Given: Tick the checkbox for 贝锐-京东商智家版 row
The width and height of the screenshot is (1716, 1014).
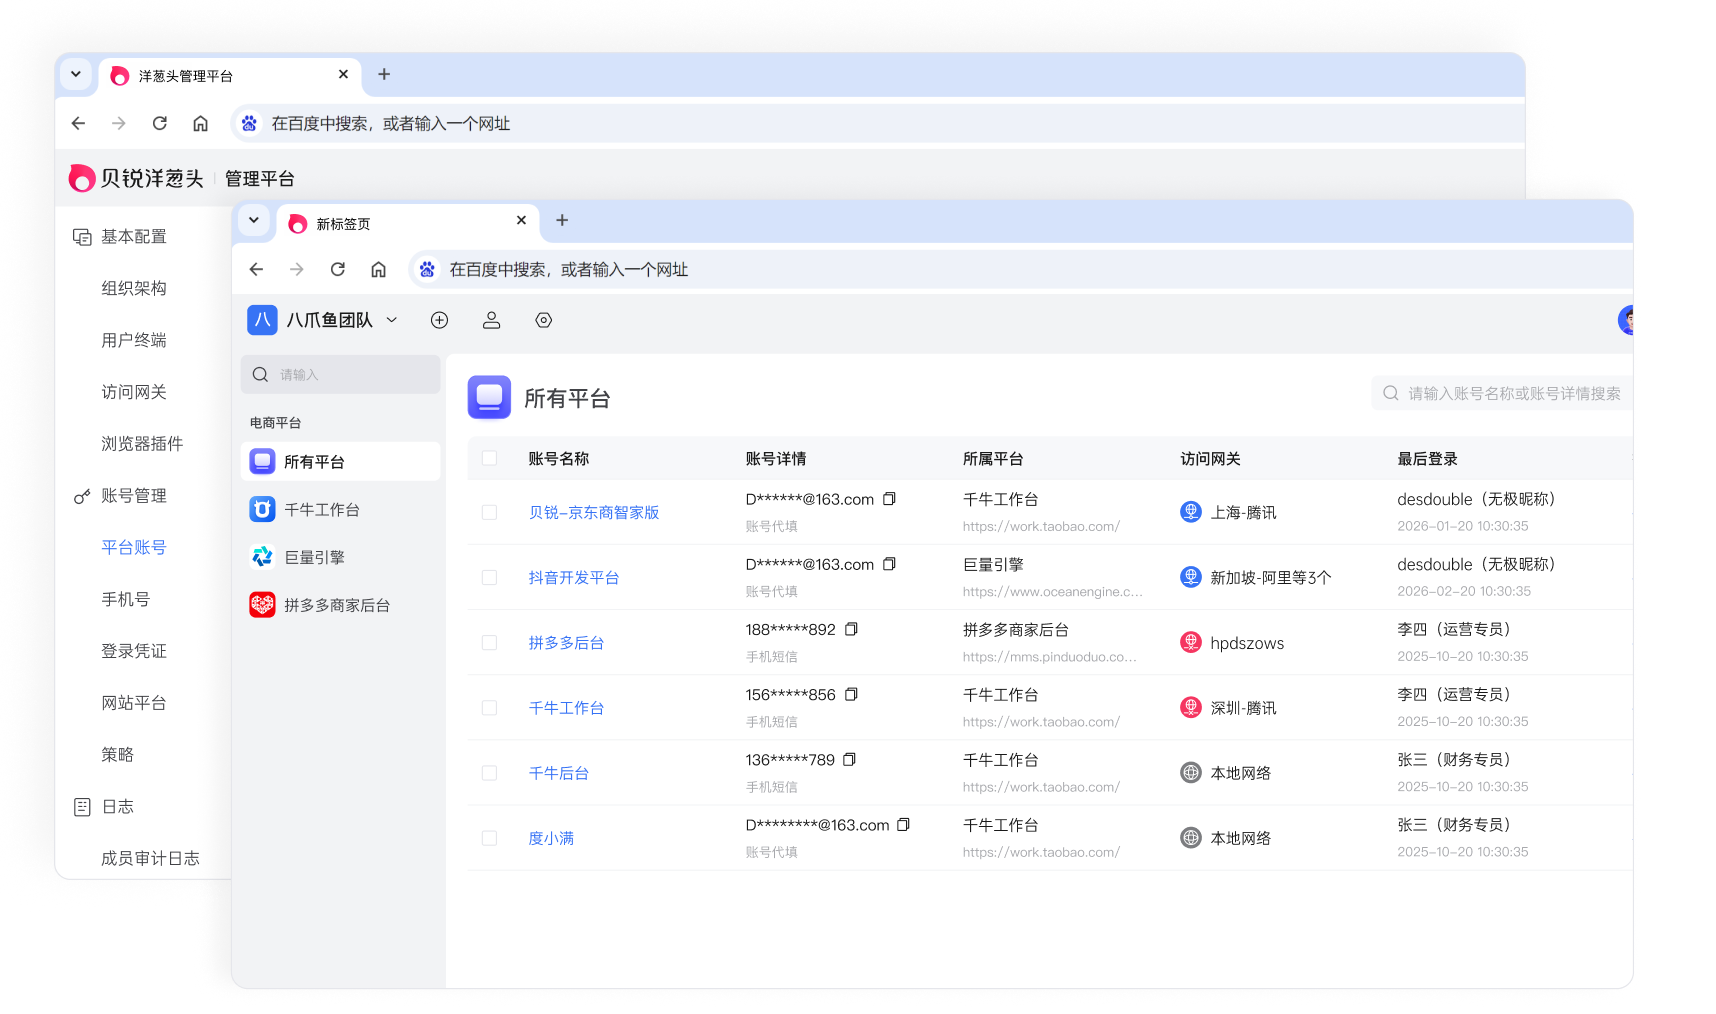Looking at the screenshot, I should pos(489,512).
